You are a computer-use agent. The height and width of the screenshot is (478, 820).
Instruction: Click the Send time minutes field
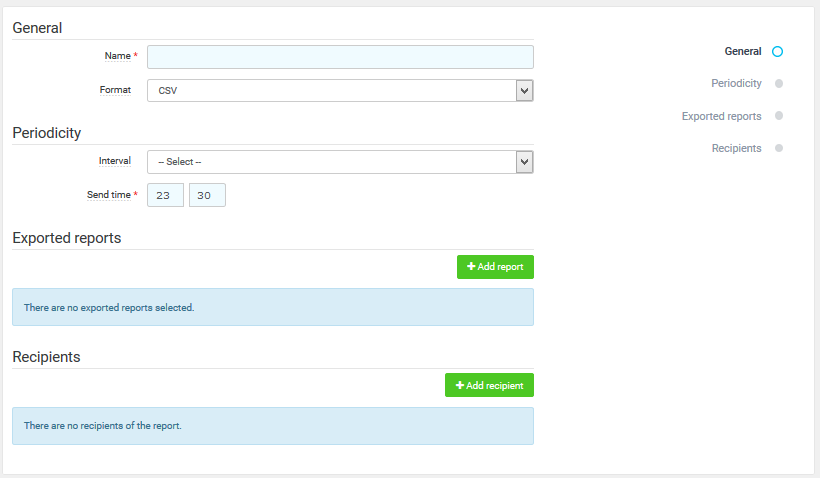click(x=207, y=195)
